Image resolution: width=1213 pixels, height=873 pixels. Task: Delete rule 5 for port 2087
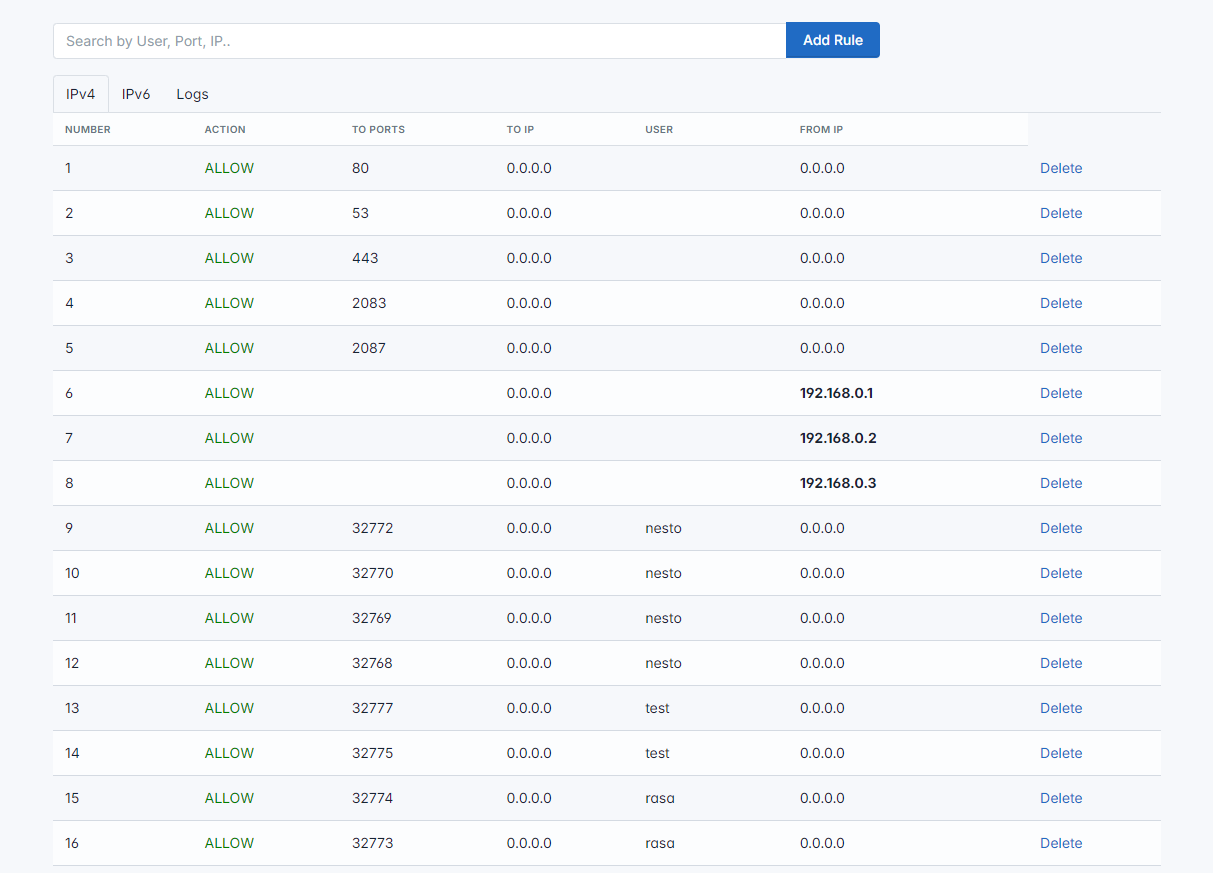(1061, 348)
